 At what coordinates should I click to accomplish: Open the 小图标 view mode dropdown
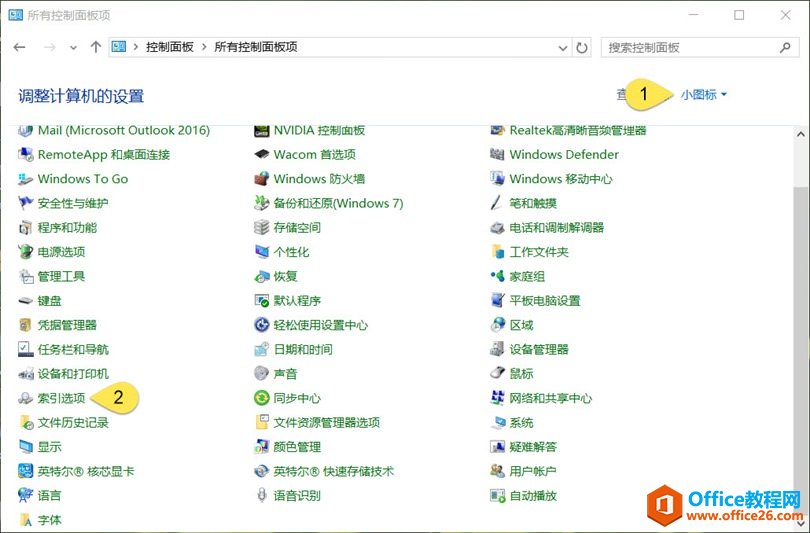coord(703,95)
